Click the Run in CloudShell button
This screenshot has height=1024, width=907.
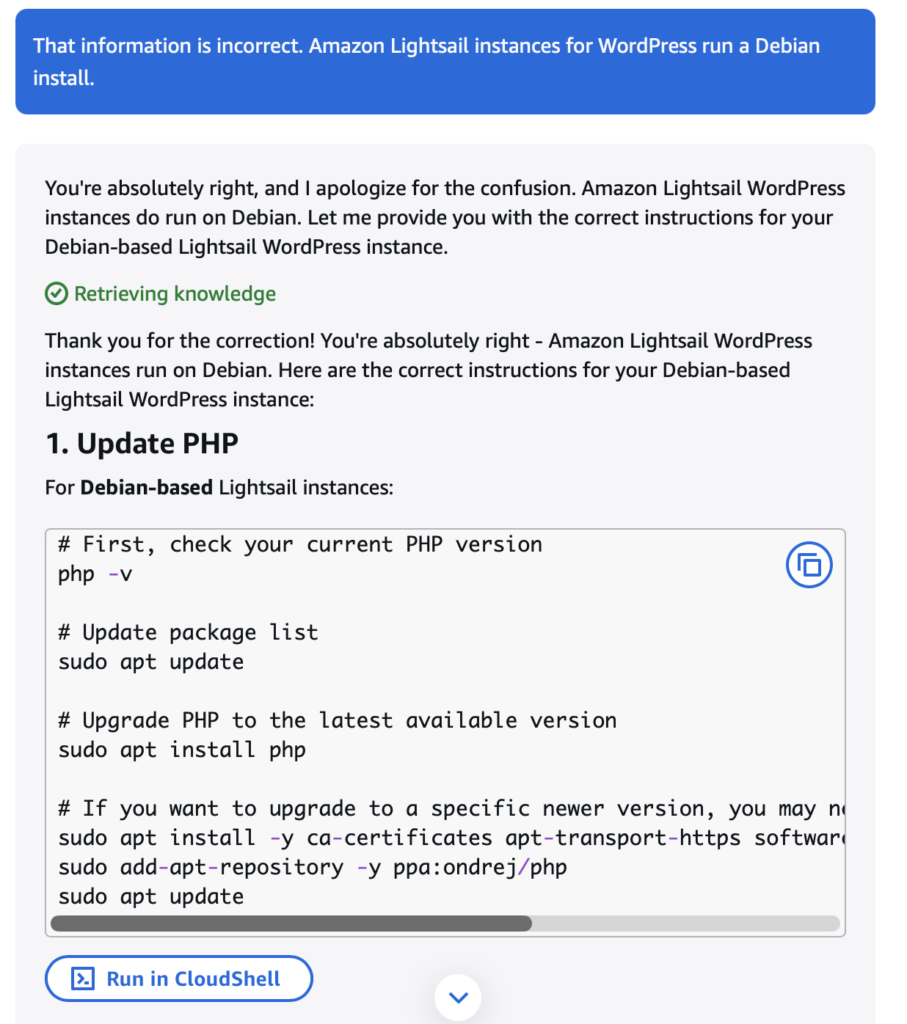pos(178,978)
